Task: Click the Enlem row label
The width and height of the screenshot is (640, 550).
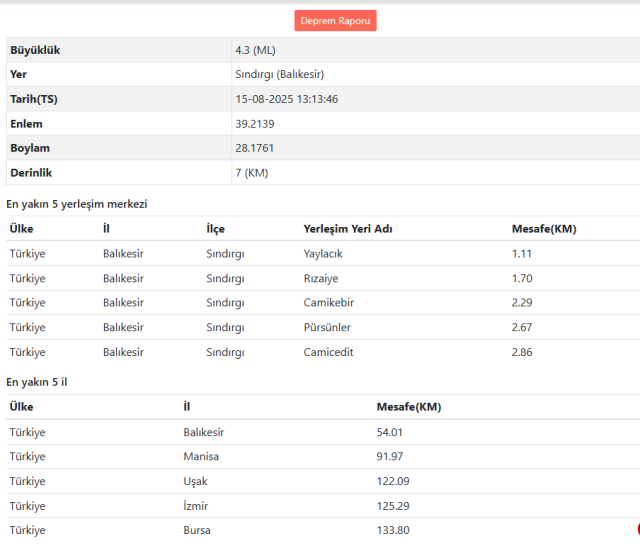Action: click(26, 124)
